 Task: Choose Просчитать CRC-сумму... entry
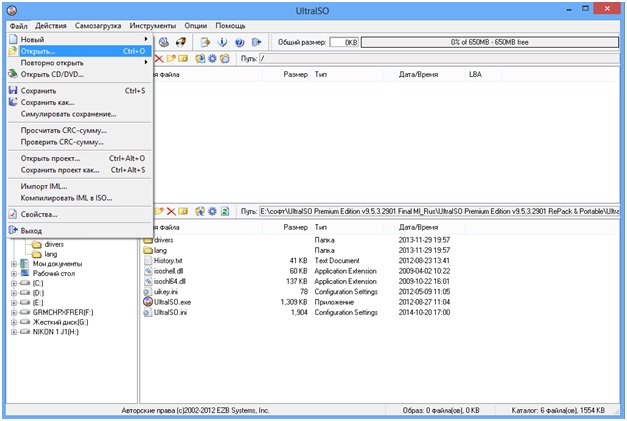click(80, 130)
